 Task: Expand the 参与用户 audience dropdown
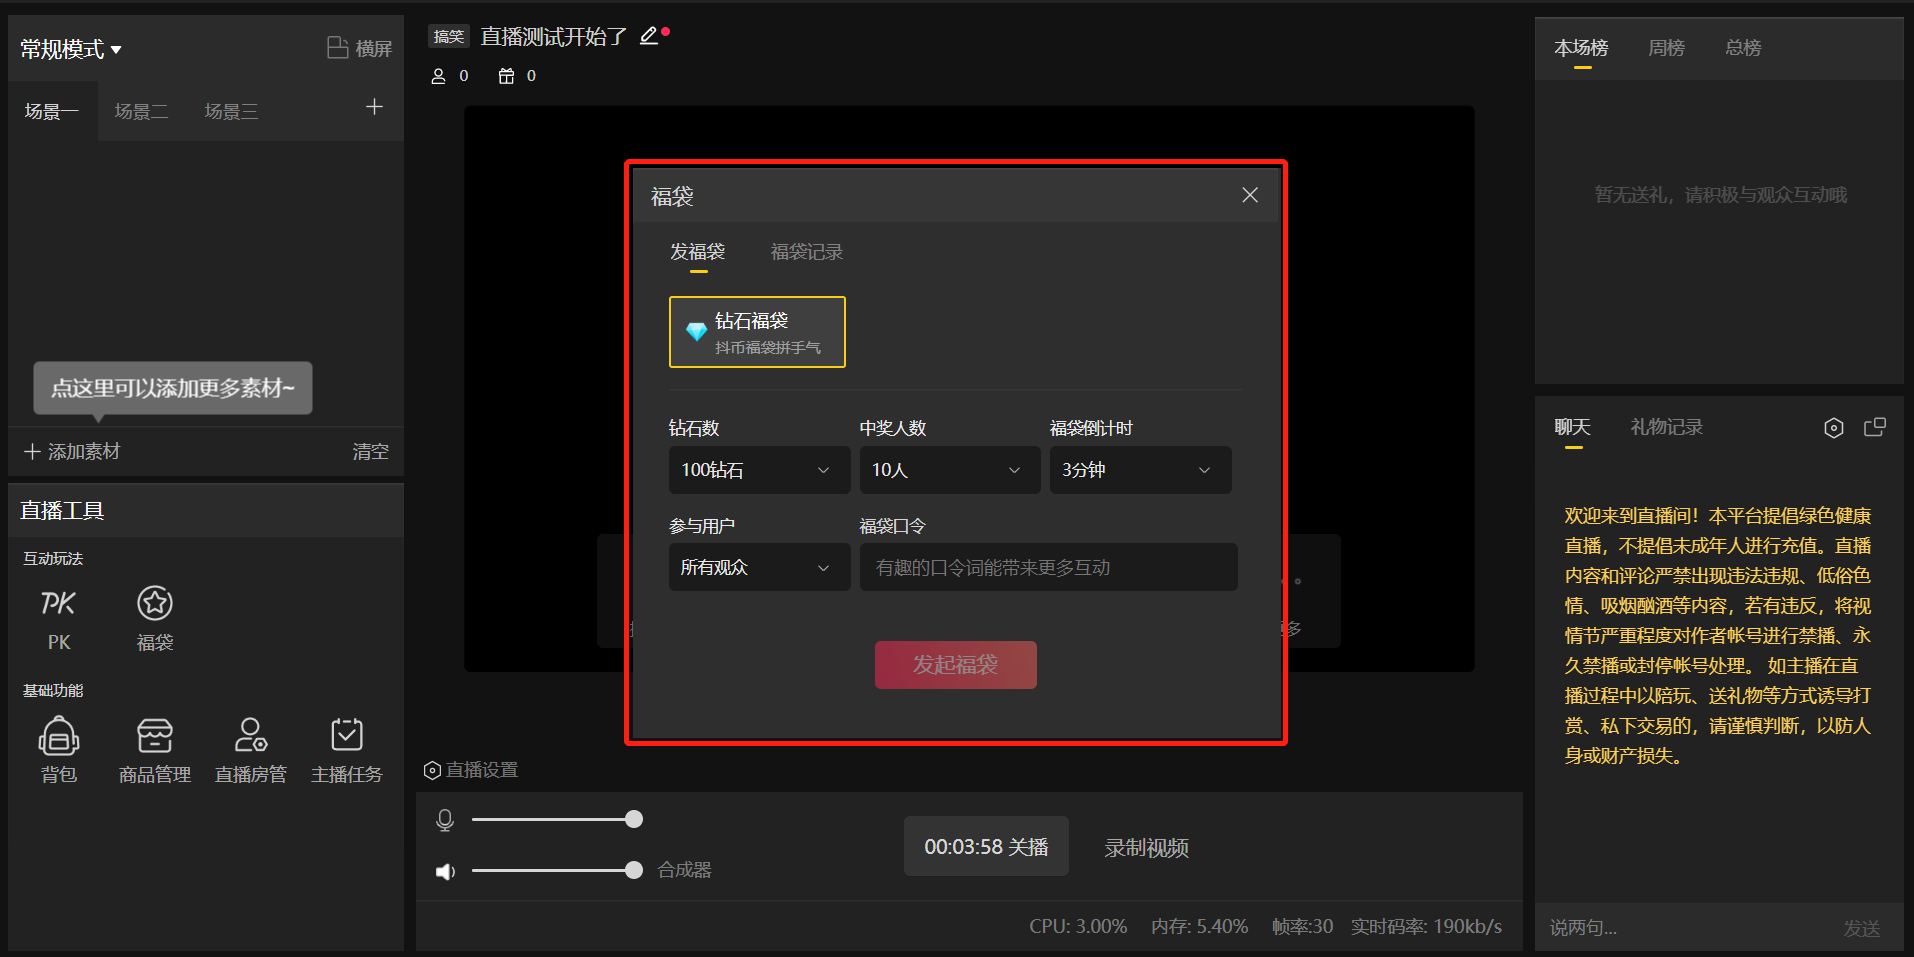click(758, 566)
